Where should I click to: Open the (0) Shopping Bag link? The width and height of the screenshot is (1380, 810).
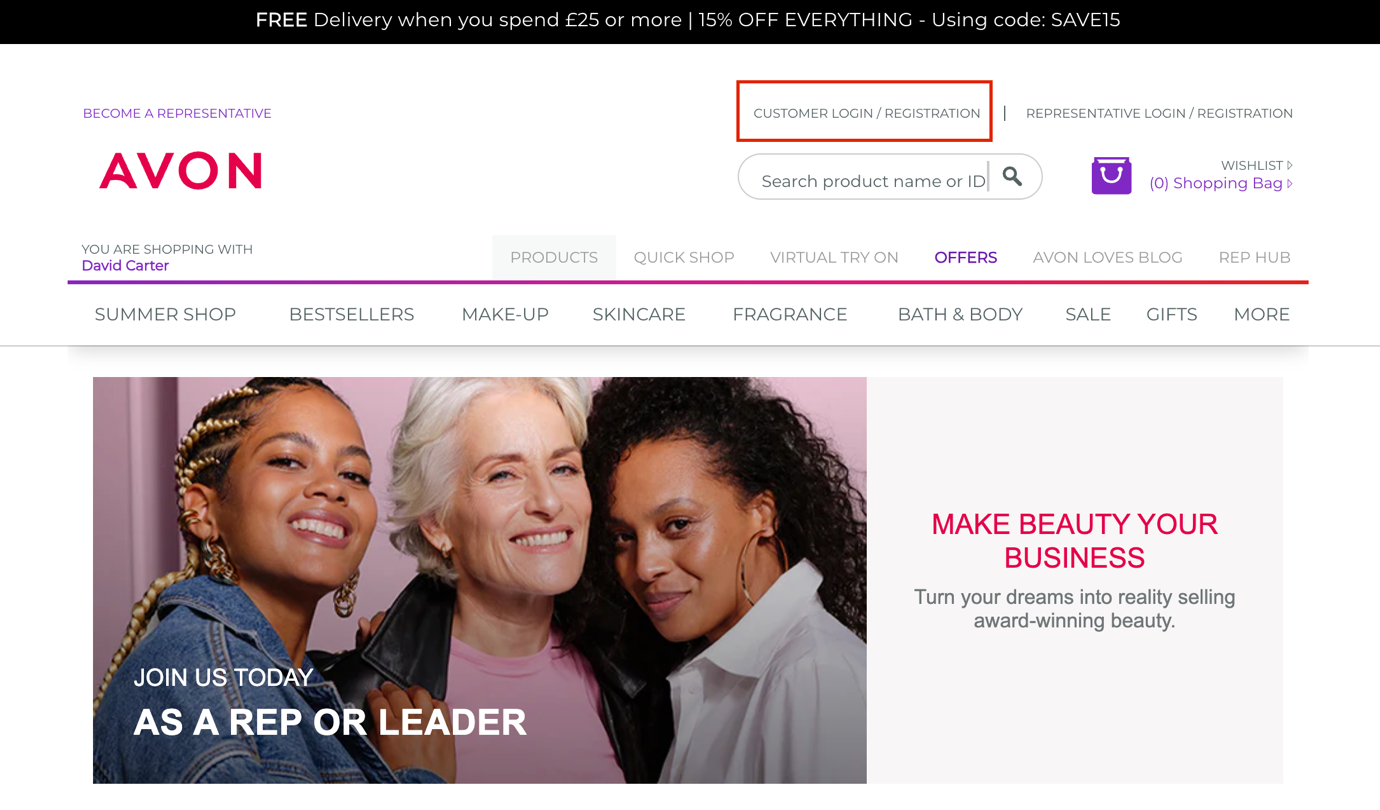pyautogui.click(x=1220, y=183)
